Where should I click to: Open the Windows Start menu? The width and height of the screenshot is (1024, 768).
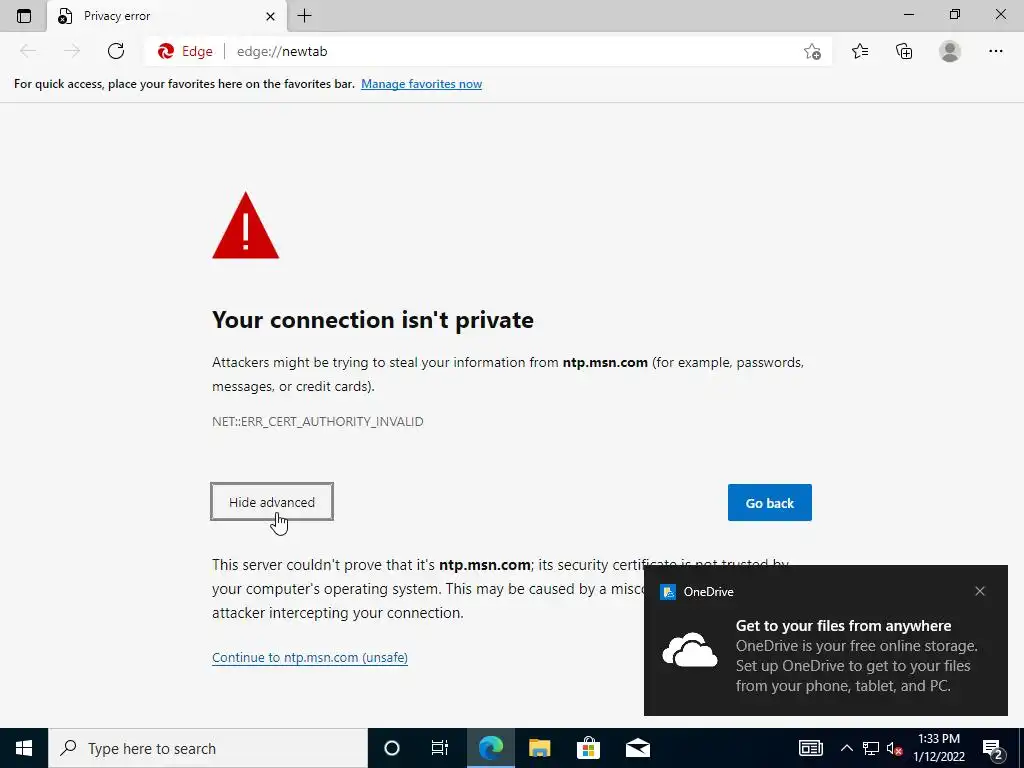click(x=24, y=748)
